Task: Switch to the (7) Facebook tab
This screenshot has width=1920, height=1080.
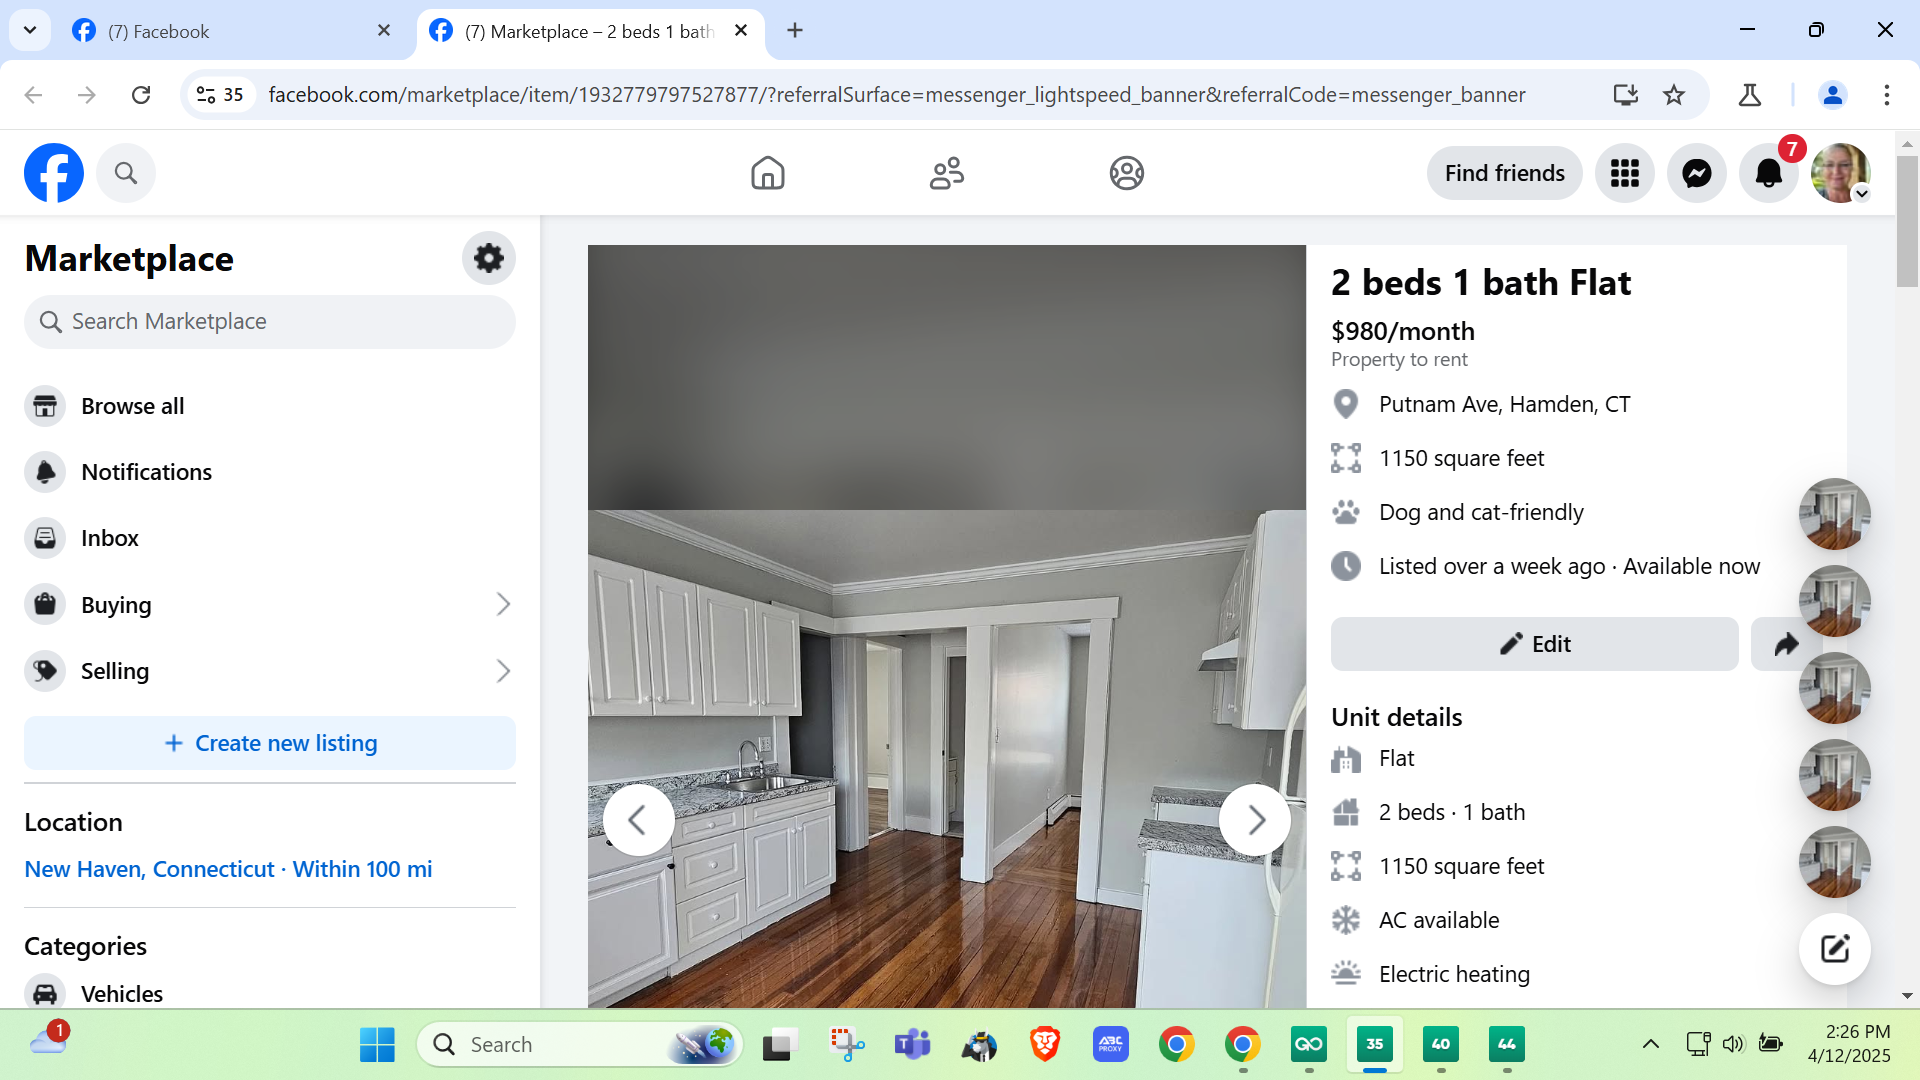Action: click(x=232, y=31)
